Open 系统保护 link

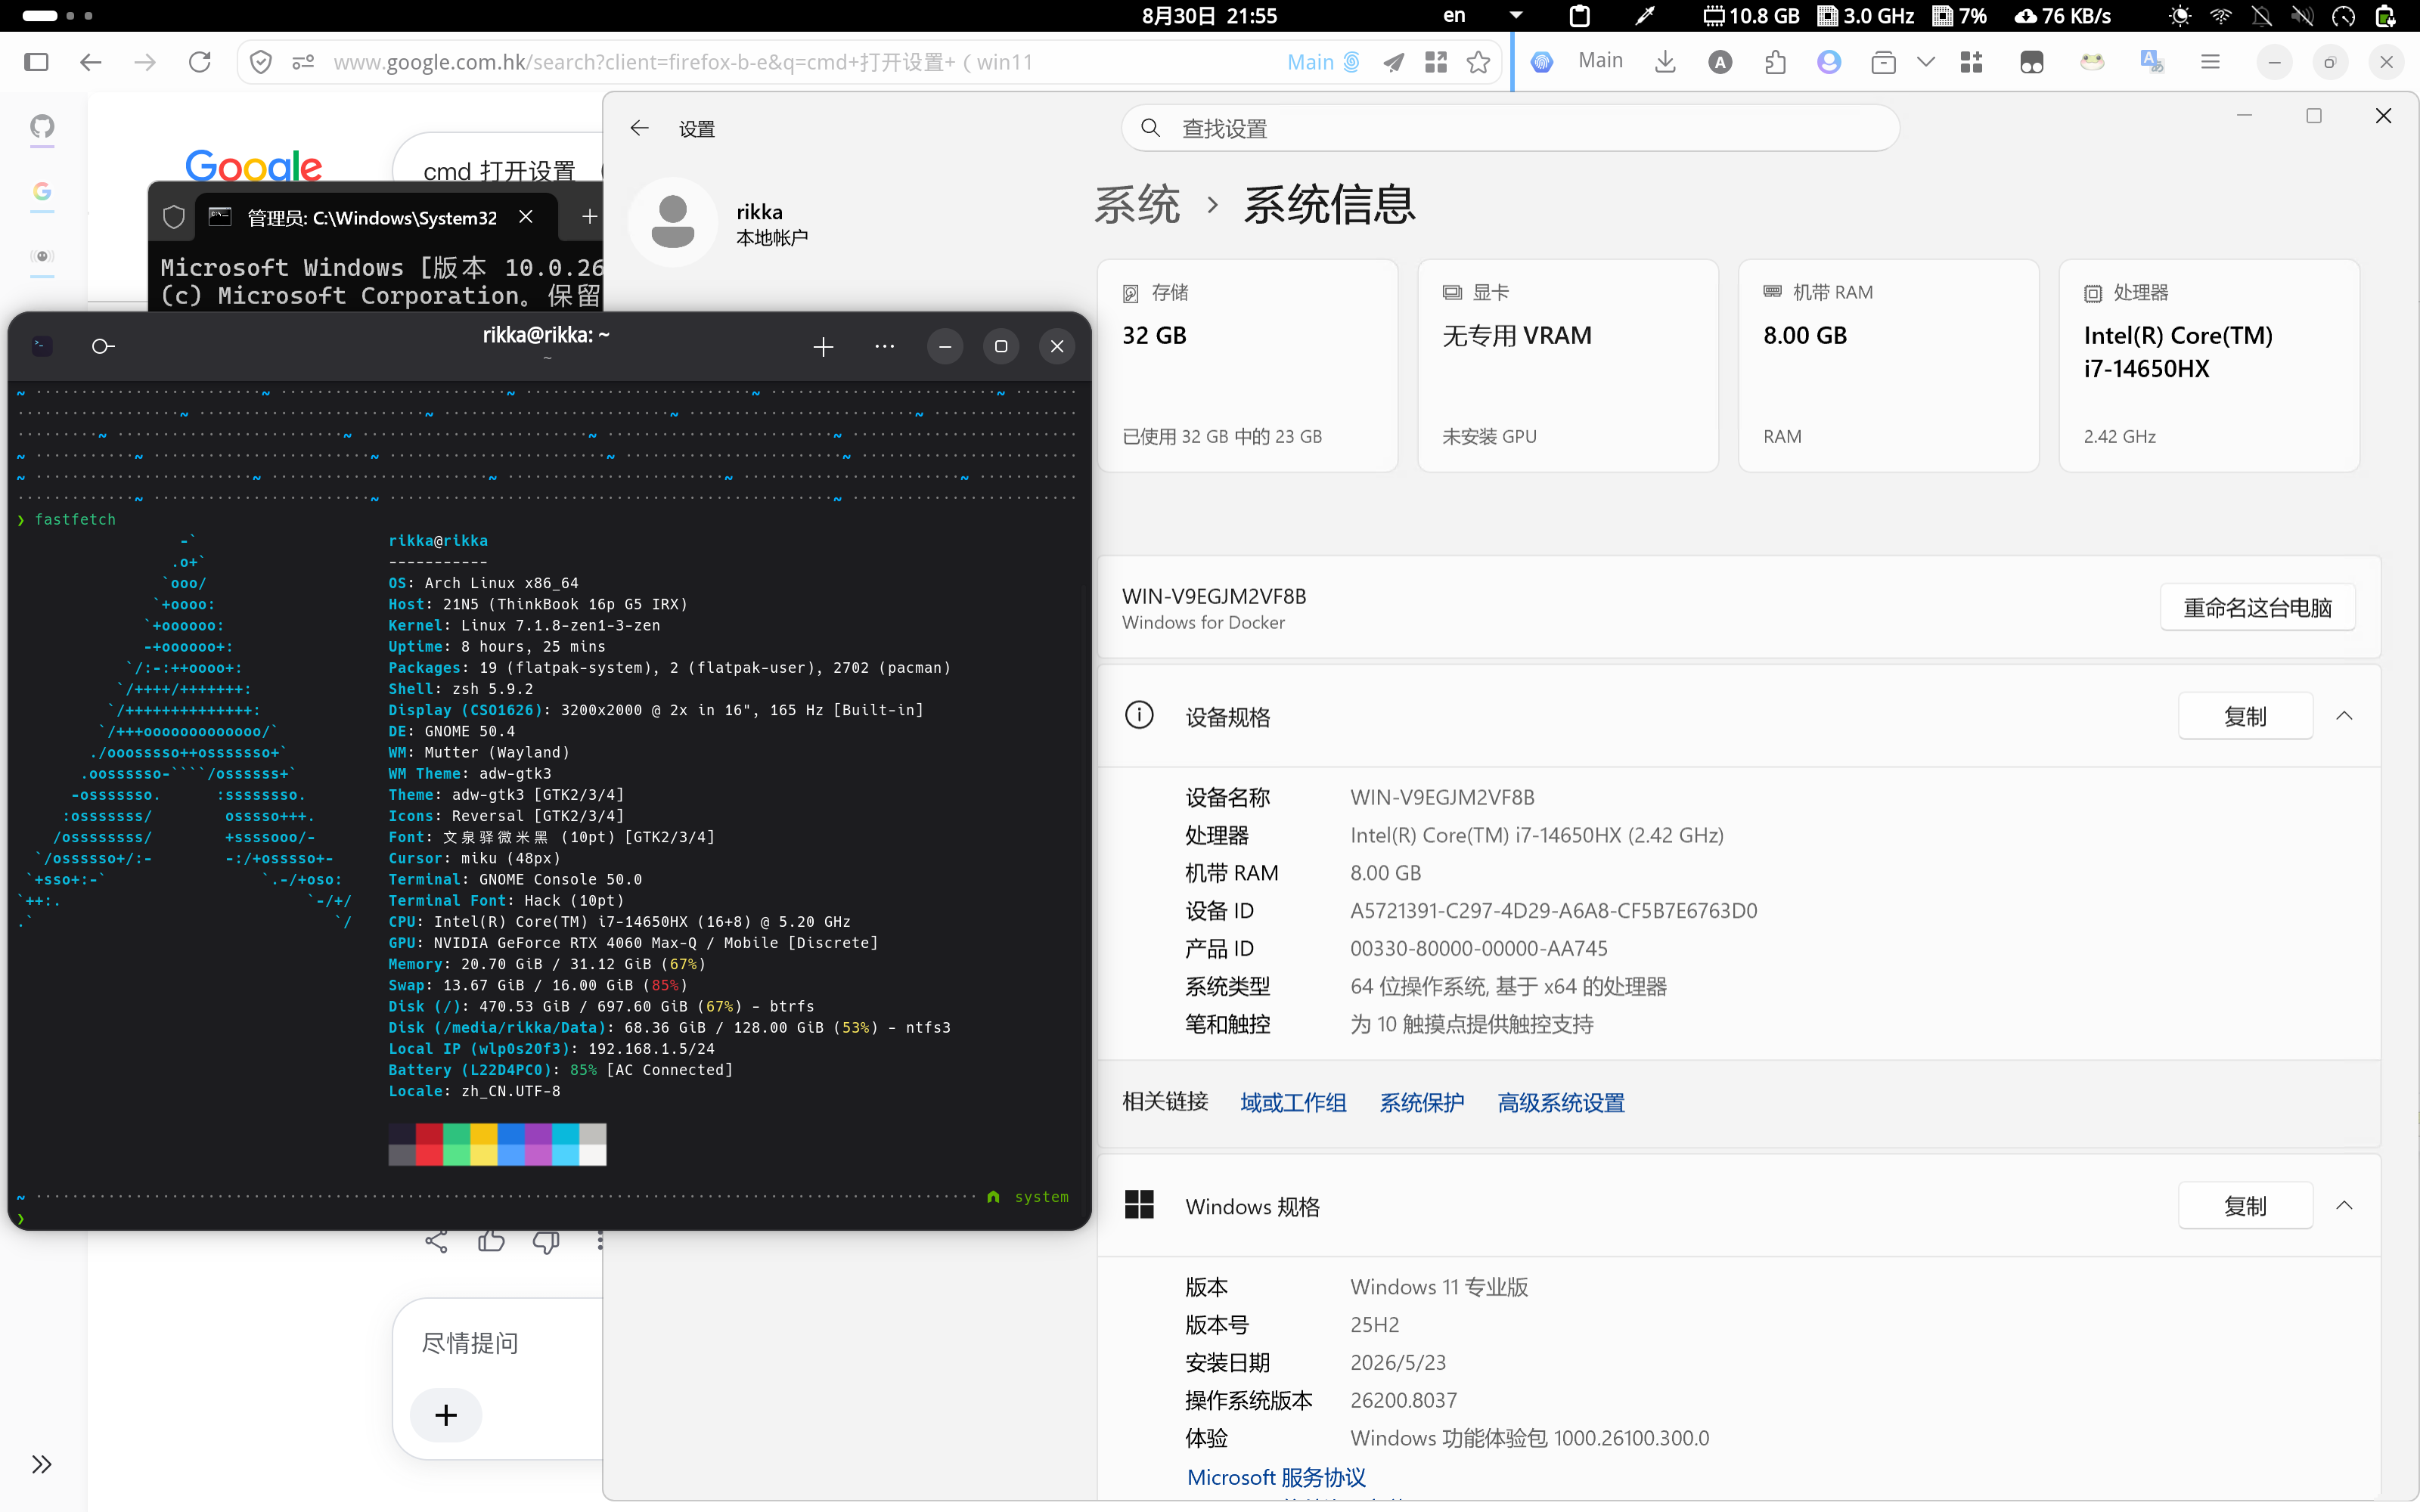[1421, 1102]
